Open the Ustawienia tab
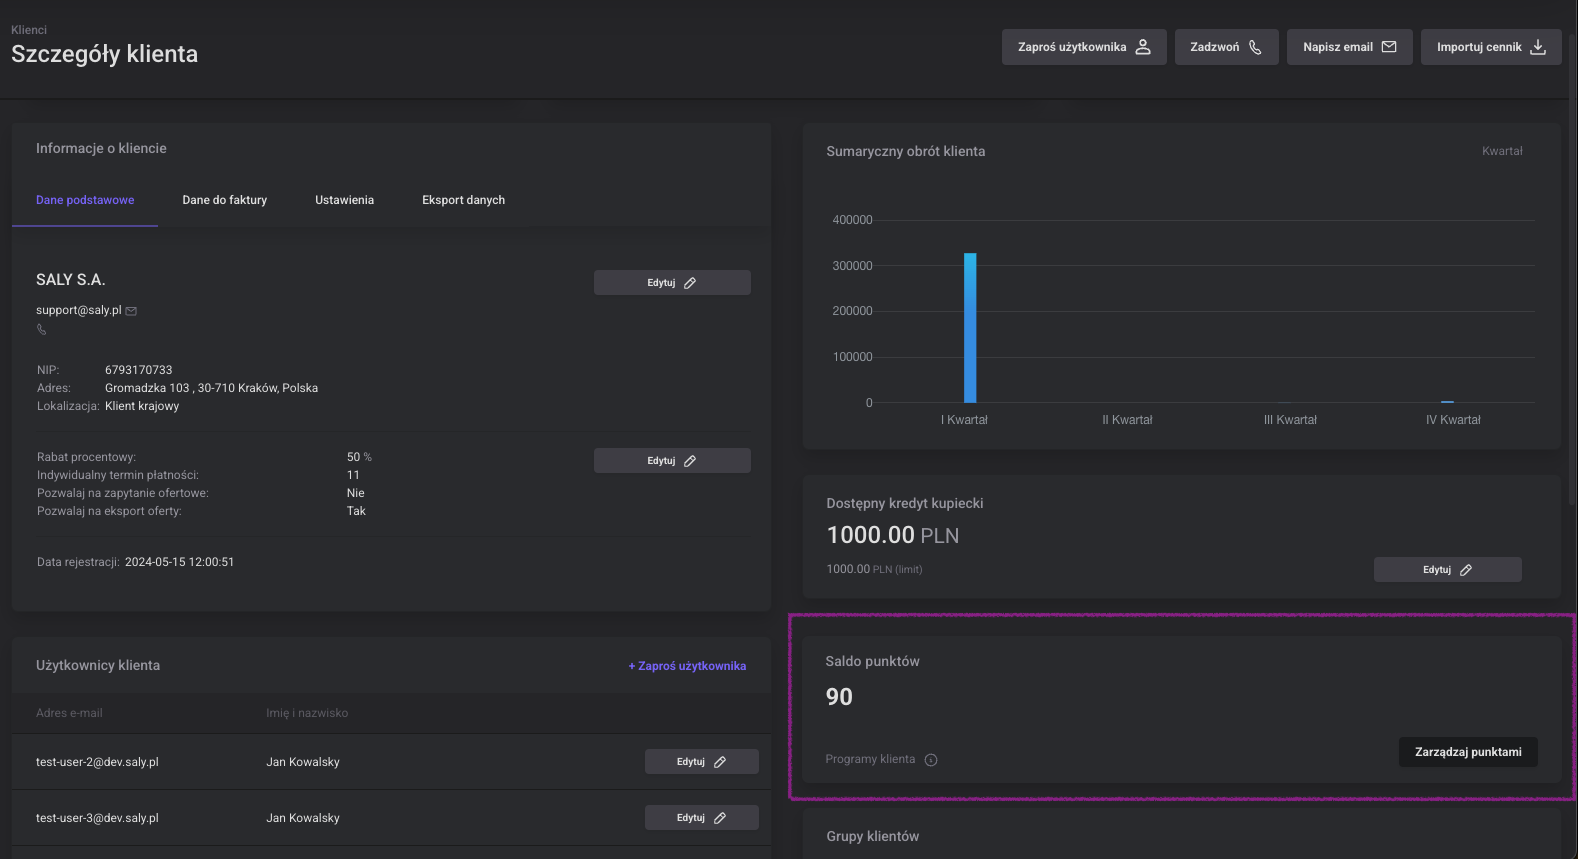1578x859 pixels. pyautogui.click(x=344, y=200)
